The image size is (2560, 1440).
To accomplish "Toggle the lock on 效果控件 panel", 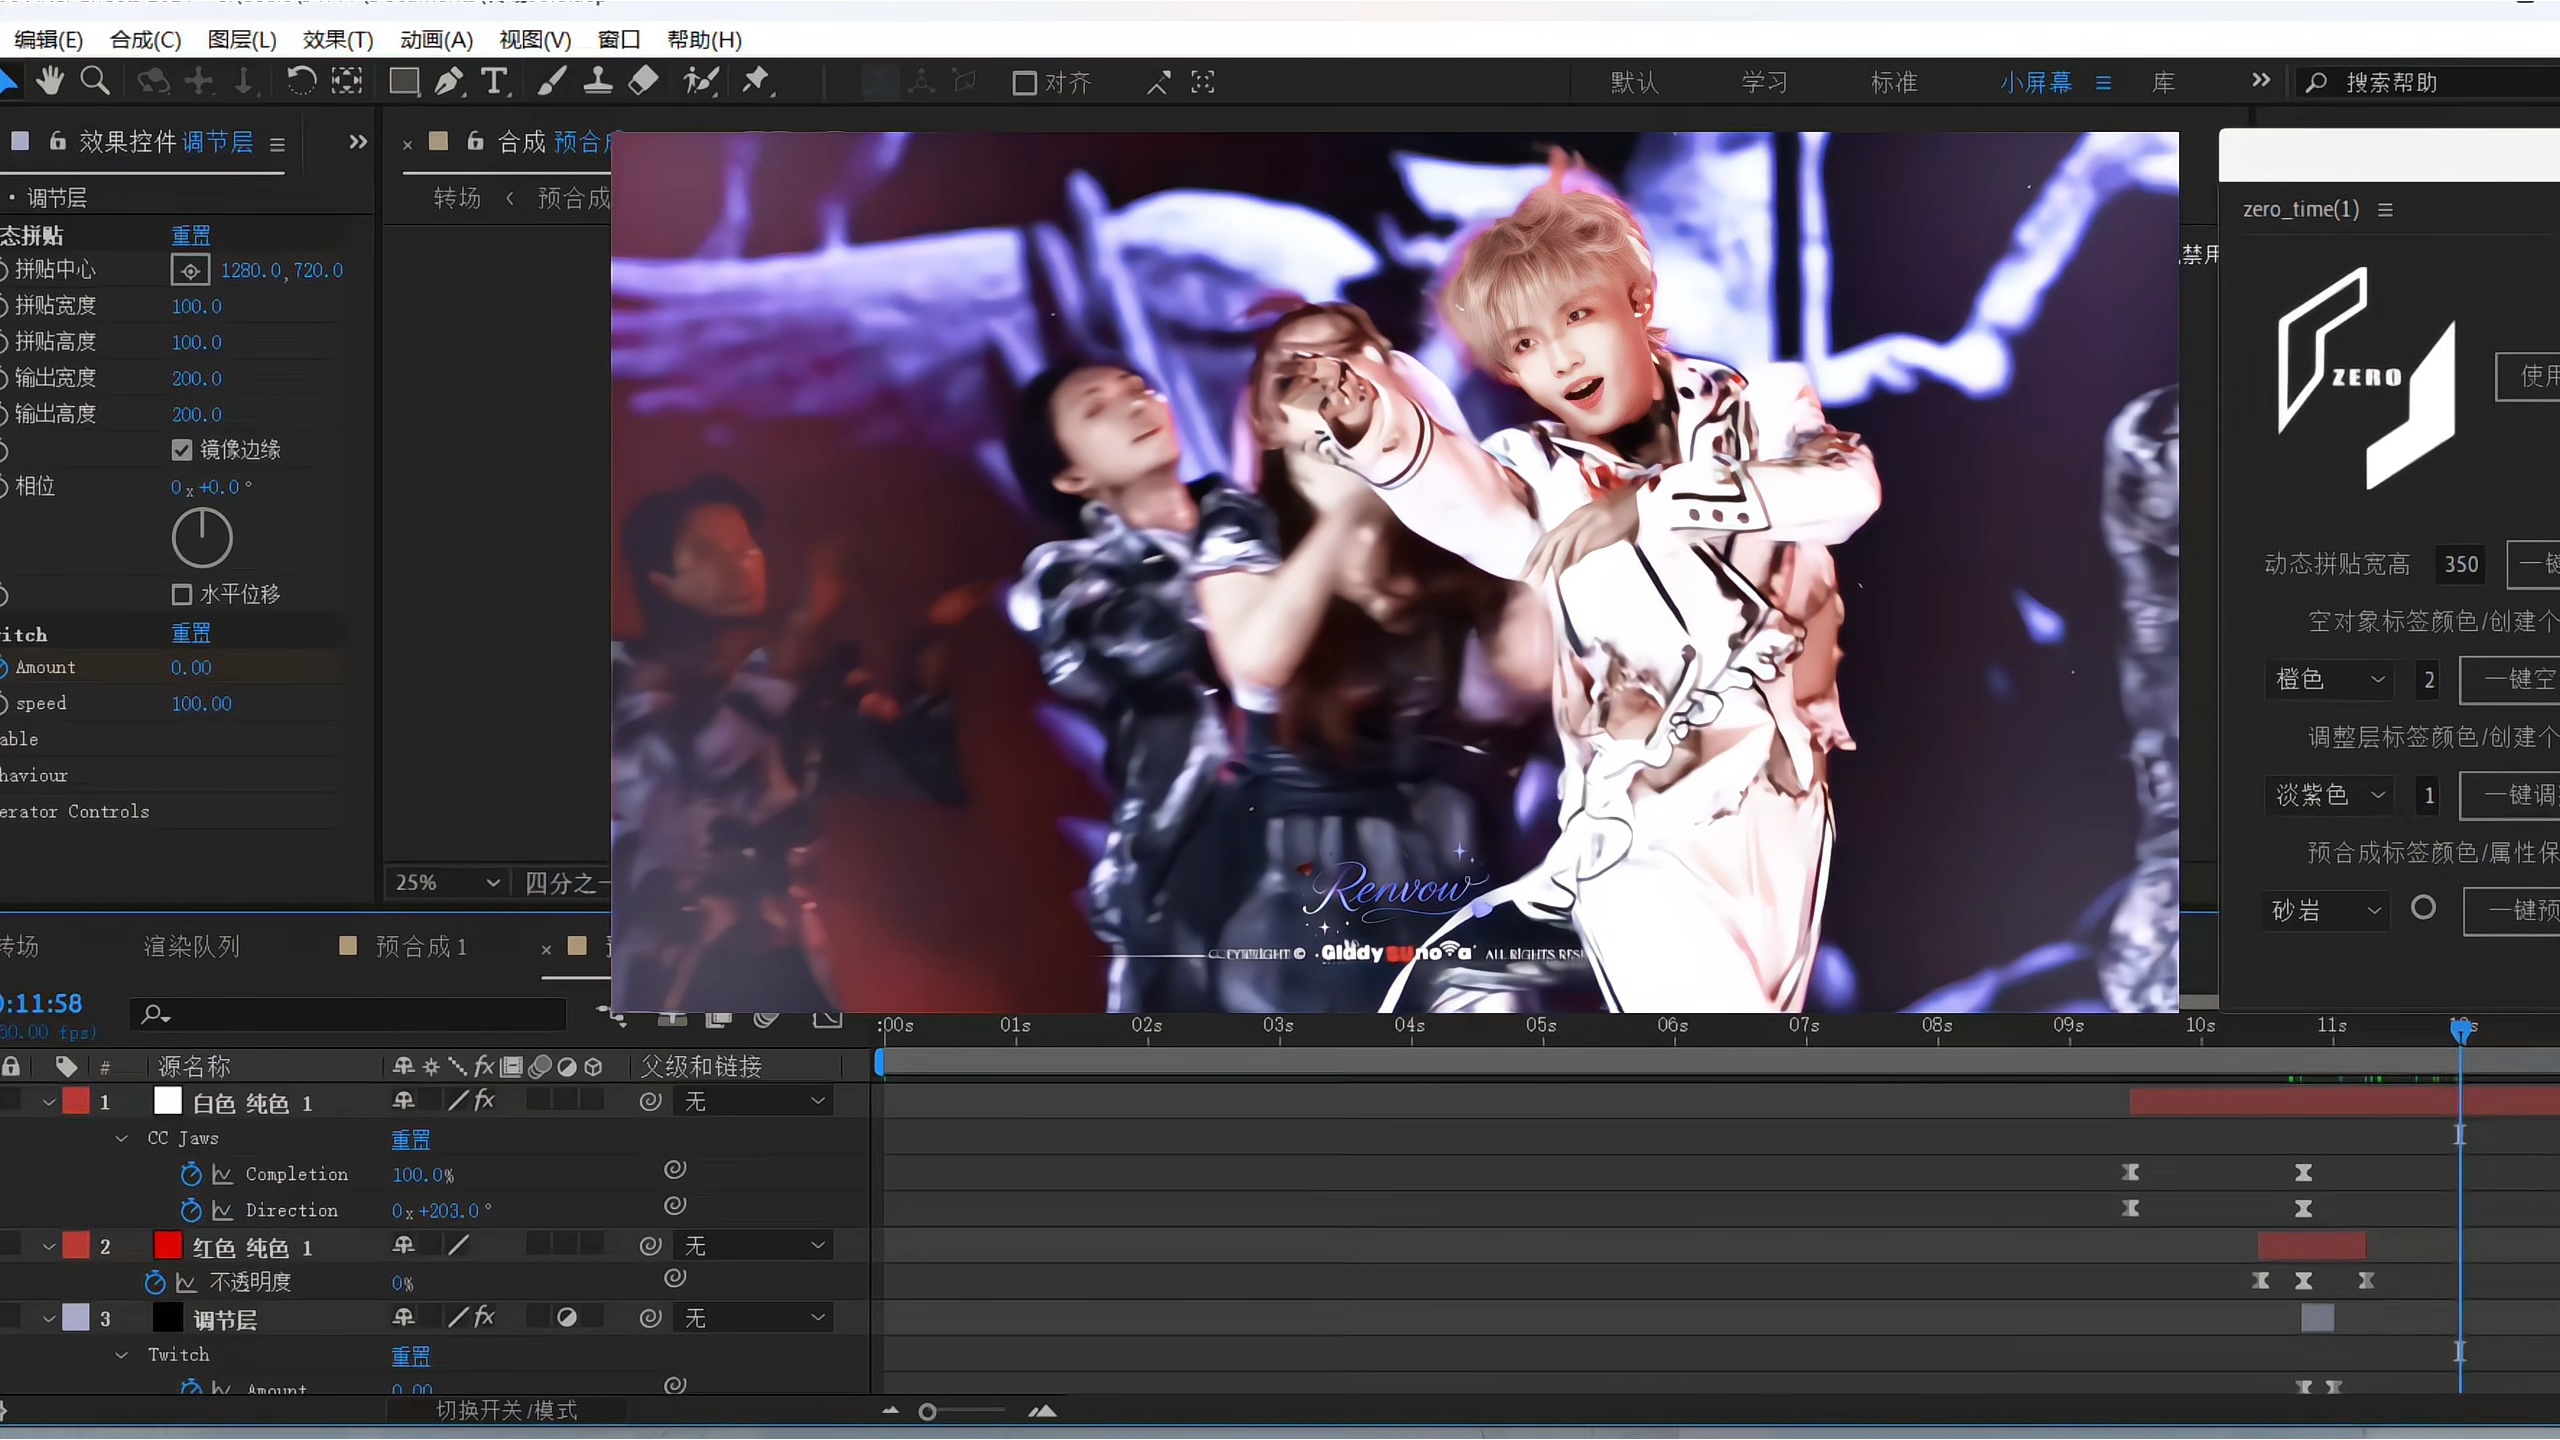I will (58, 141).
